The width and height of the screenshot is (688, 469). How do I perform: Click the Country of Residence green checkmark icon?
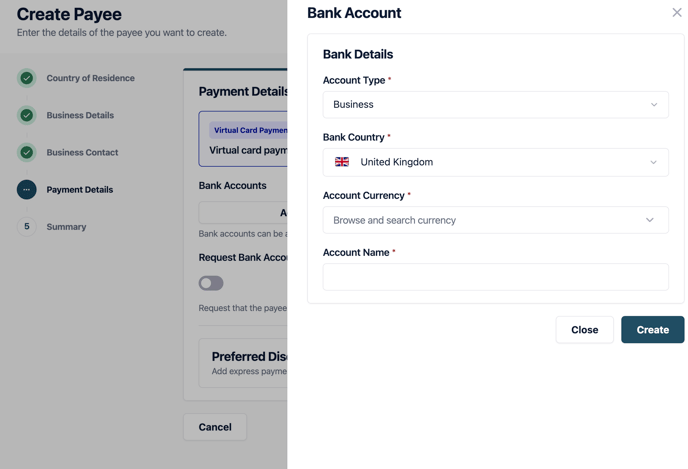(x=27, y=78)
